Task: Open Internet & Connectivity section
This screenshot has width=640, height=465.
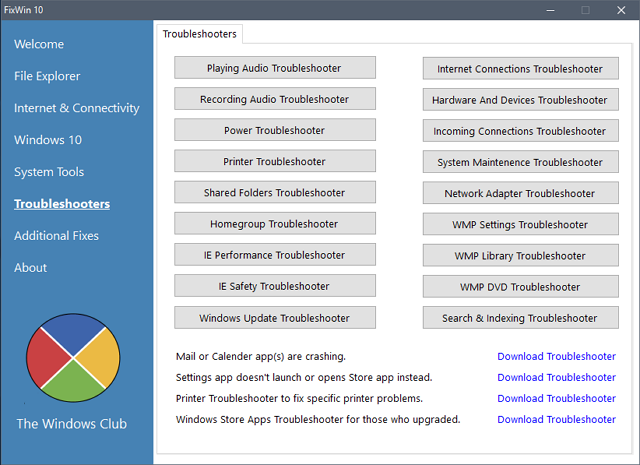Action: click(77, 108)
